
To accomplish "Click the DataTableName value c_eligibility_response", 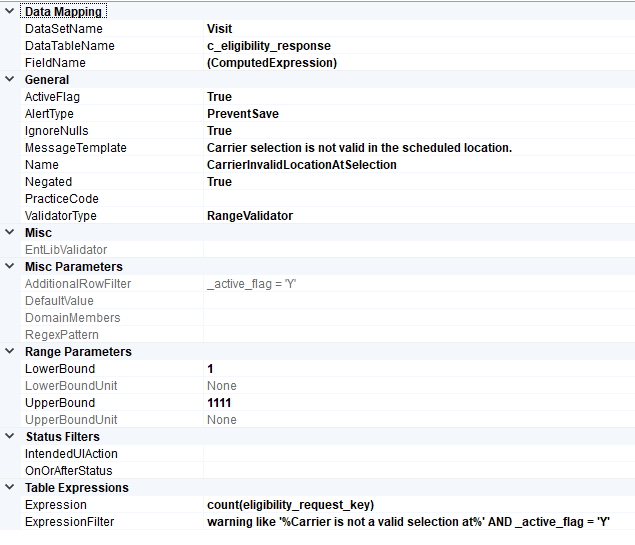I will pyautogui.click(x=268, y=46).
